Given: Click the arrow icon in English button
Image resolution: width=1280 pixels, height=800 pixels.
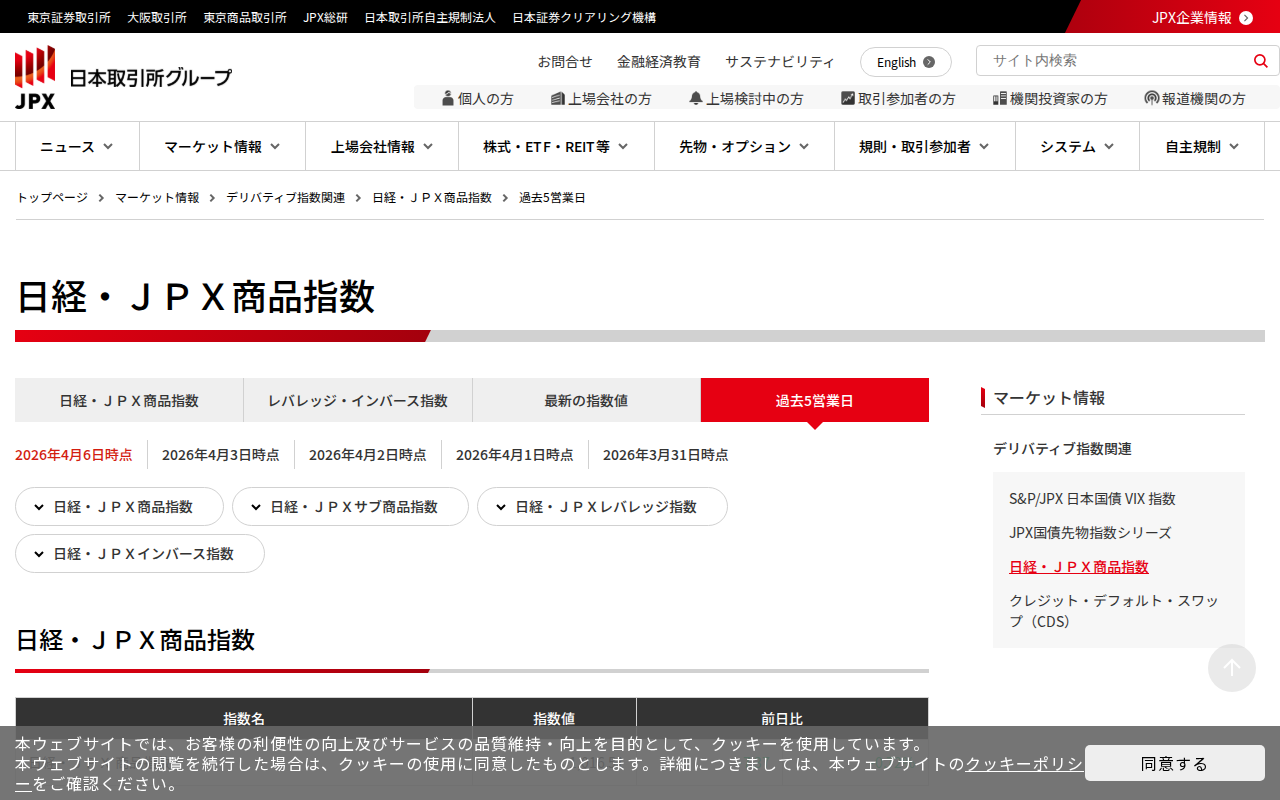Looking at the screenshot, I should 929,62.
